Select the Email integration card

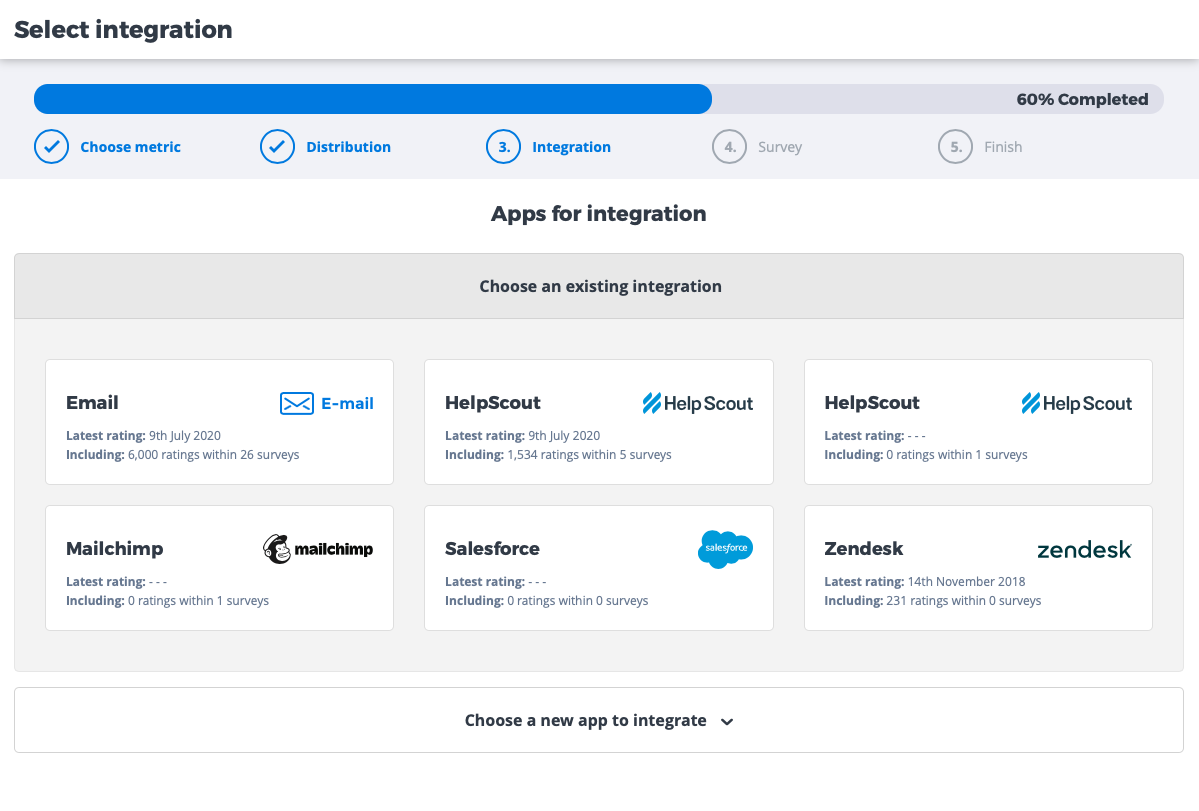pyautogui.click(x=219, y=422)
